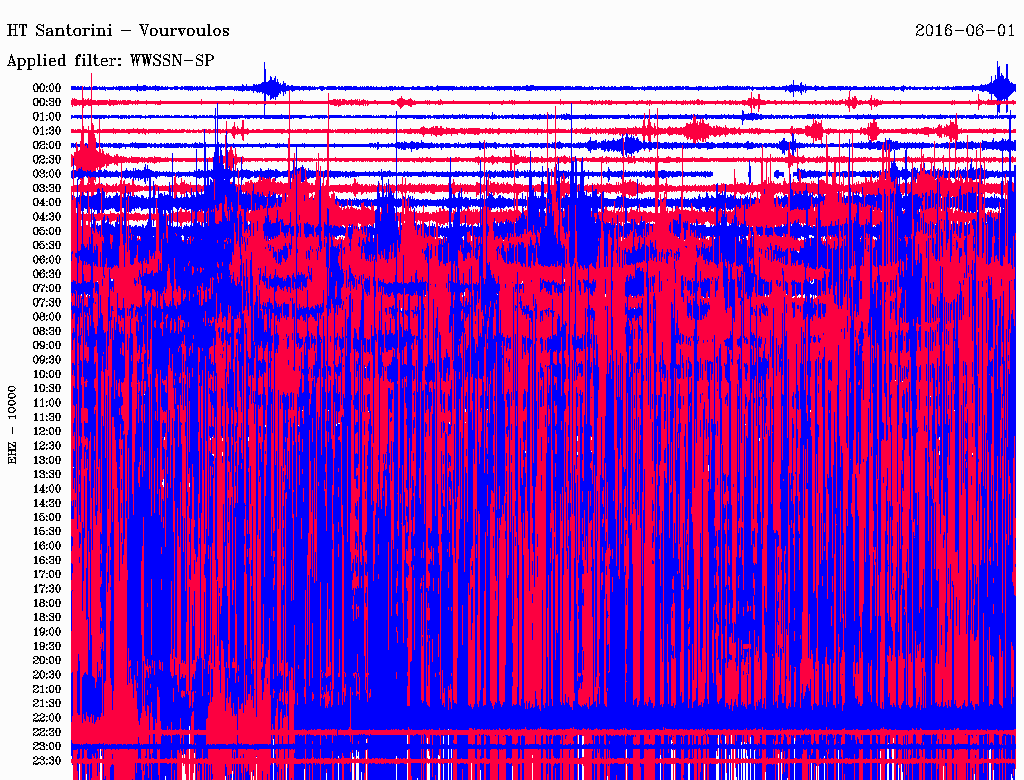Click the 17:30 time label
1024x780 pixels.
click(47, 589)
